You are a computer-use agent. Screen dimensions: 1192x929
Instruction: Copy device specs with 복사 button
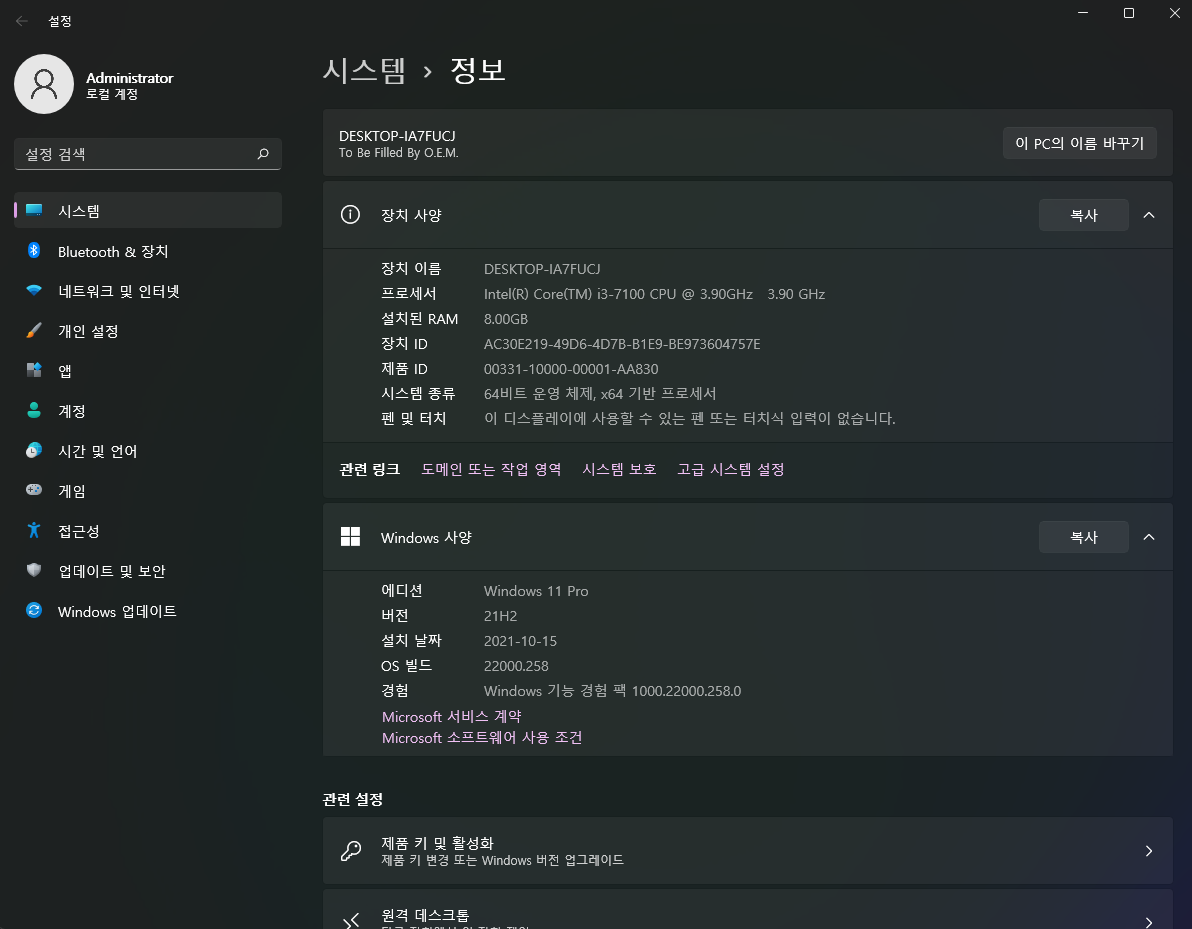coord(1083,215)
